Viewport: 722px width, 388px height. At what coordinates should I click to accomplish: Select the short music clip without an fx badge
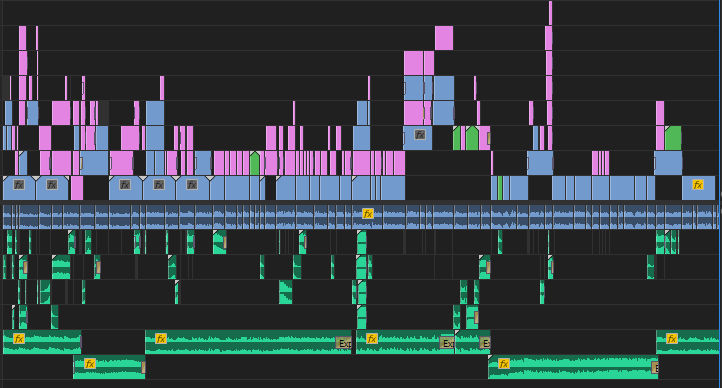[x=472, y=342]
